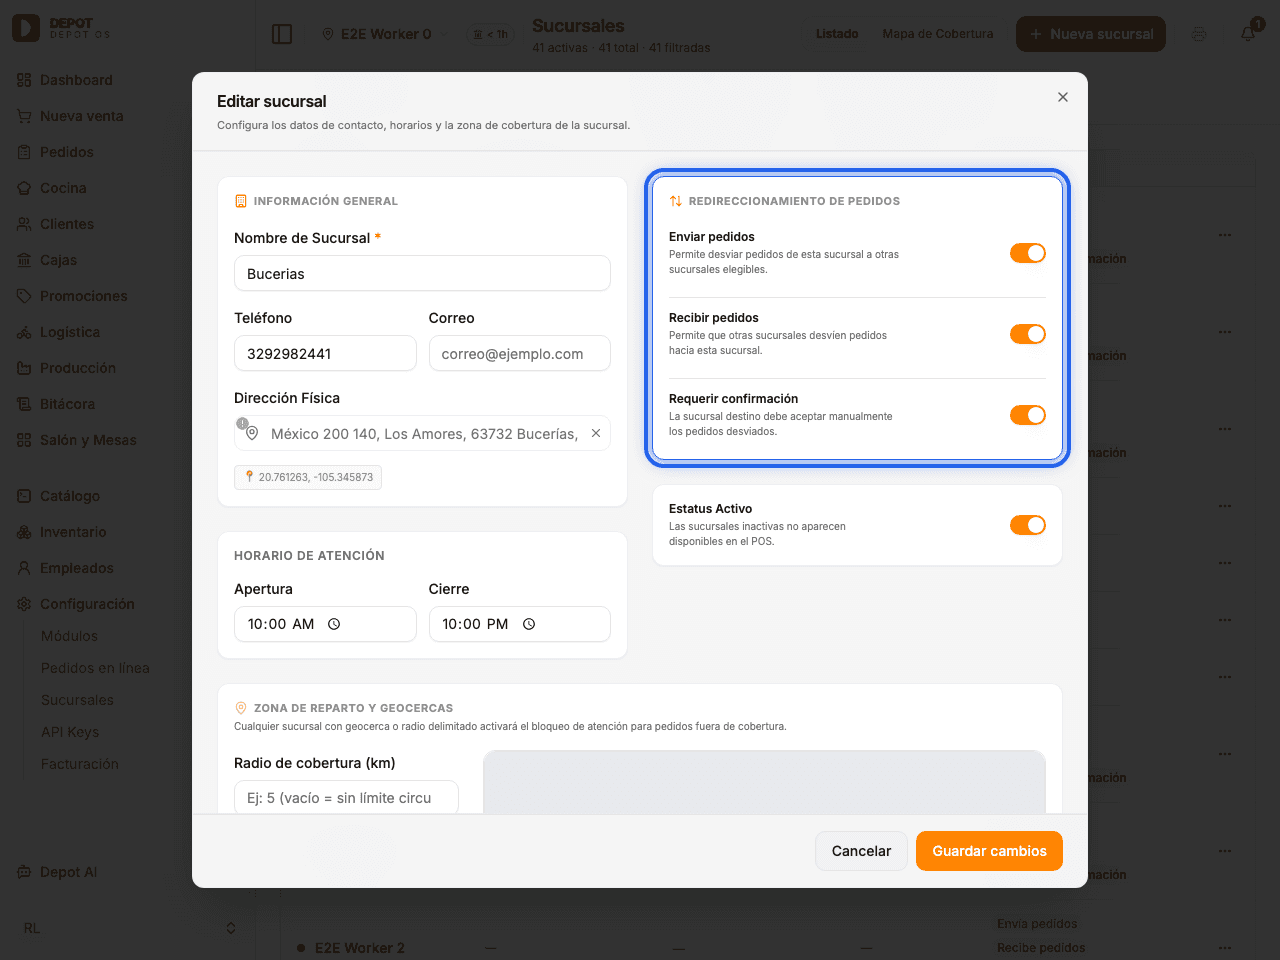
Task: Click the Promociones tag icon
Action: pyautogui.click(x=24, y=296)
